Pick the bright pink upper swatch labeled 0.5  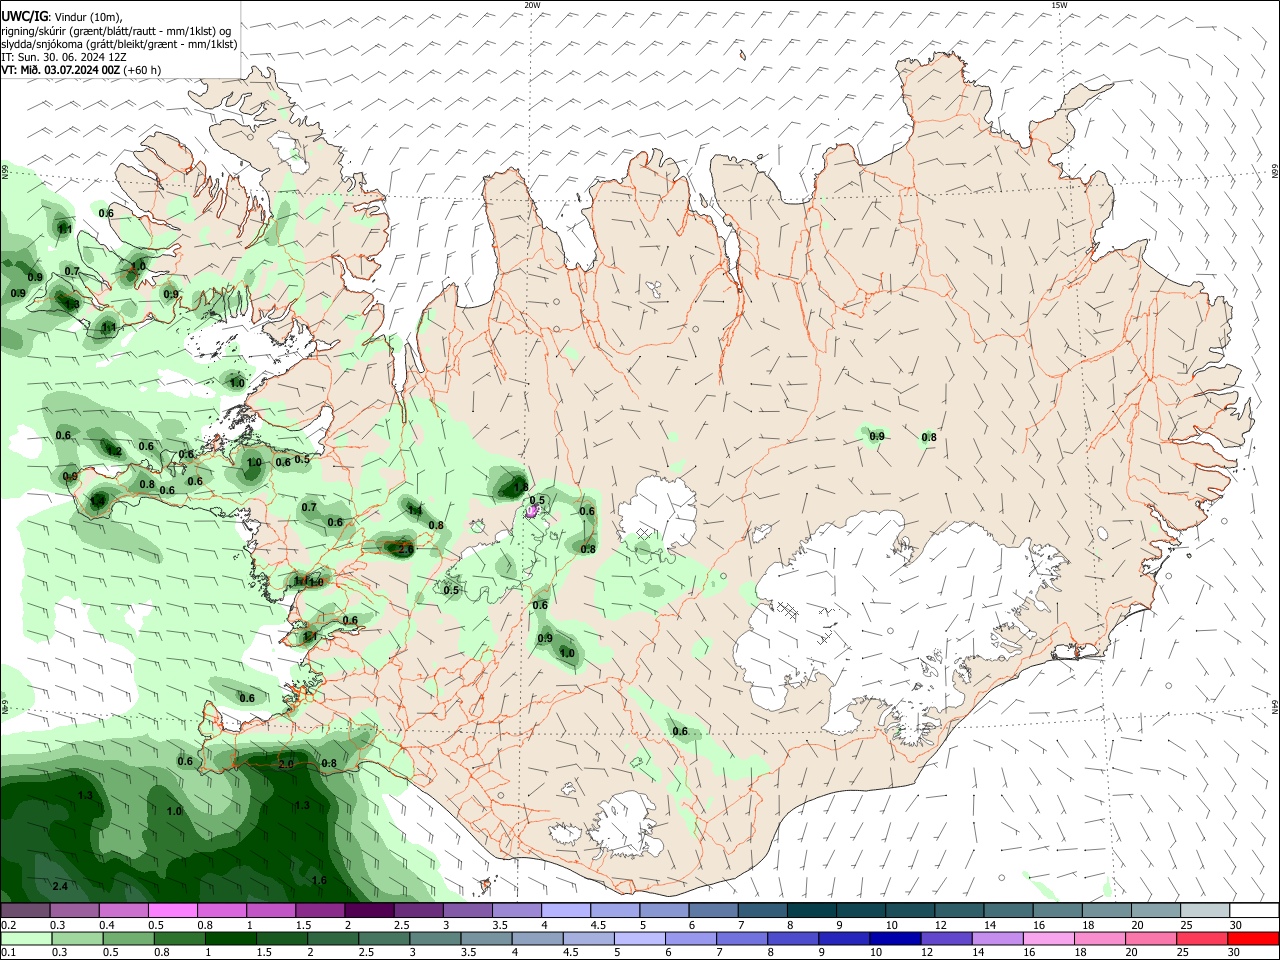pos(172,911)
